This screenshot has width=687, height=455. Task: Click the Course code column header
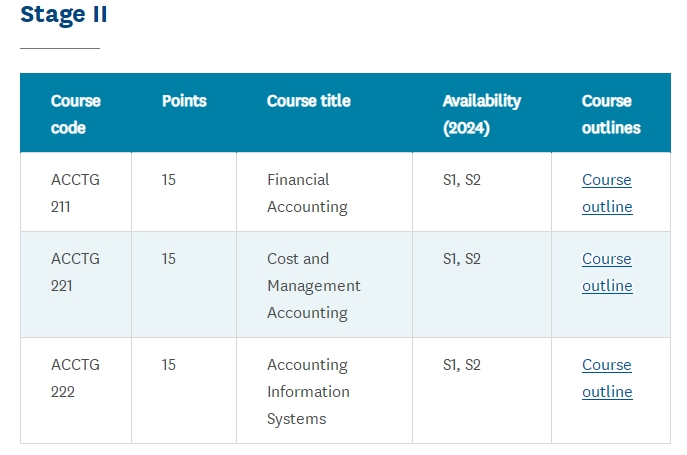[x=76, y=114]
